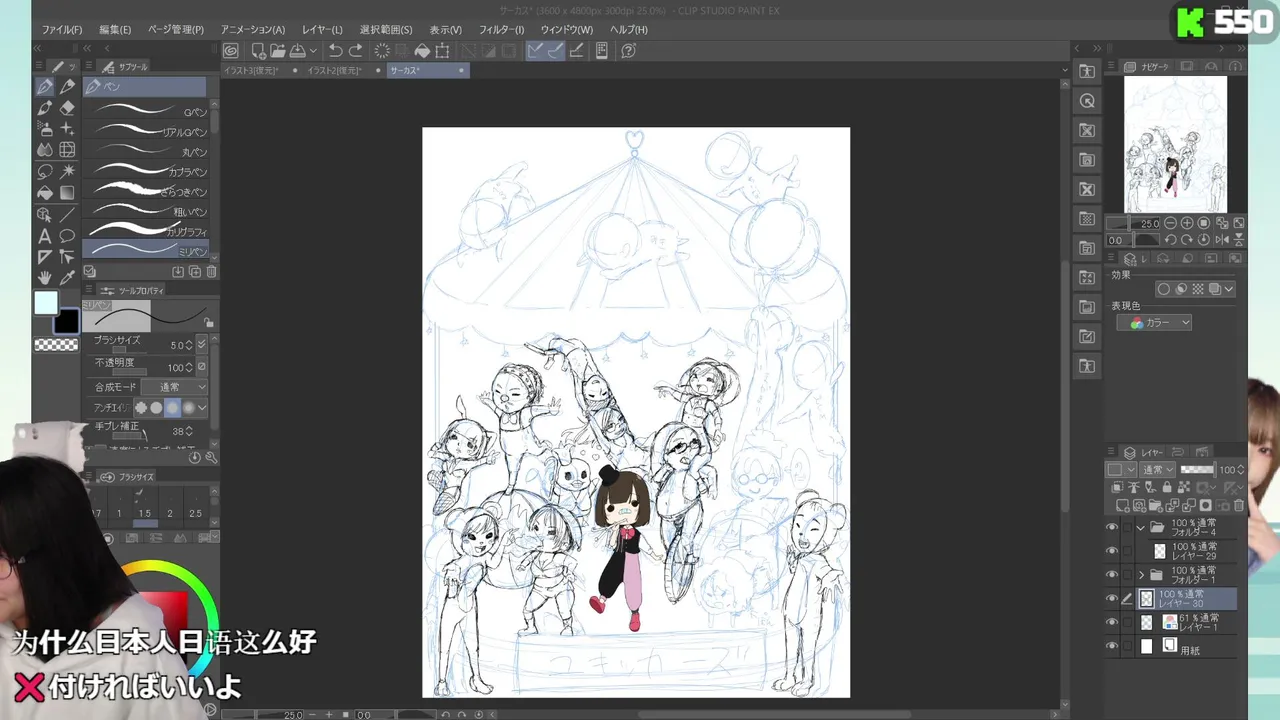Open the anti-aliasing dropdown arrow
The width and height of the screenshot is (1280, 720).
point(202,408)
